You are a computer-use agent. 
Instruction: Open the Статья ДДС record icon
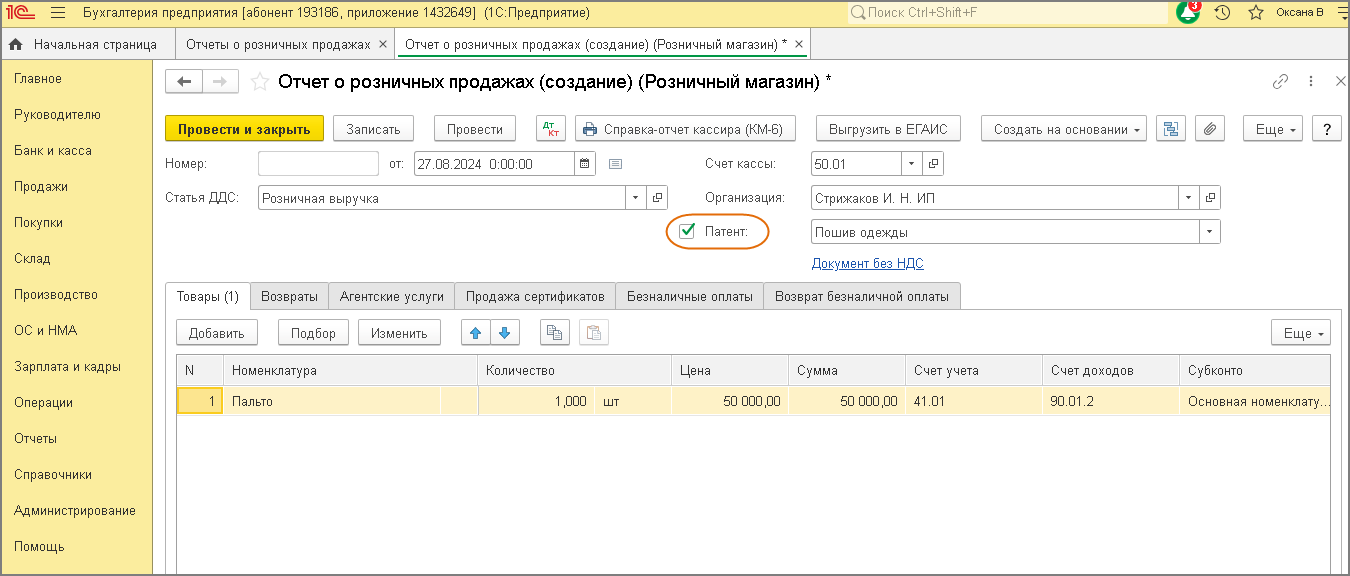pyautogui.click(x=657, y=198)
